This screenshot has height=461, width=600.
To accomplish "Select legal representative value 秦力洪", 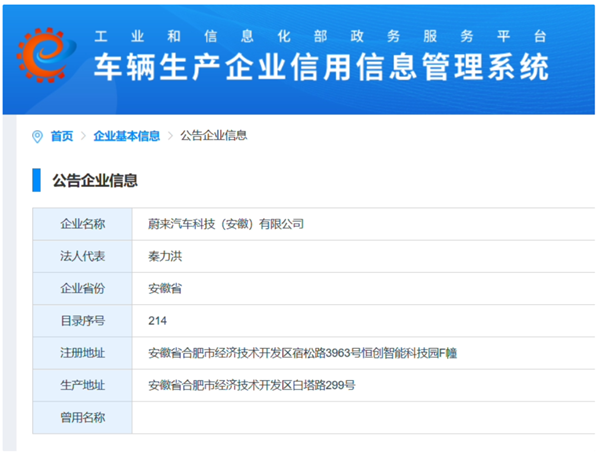I will pos(165,256).
